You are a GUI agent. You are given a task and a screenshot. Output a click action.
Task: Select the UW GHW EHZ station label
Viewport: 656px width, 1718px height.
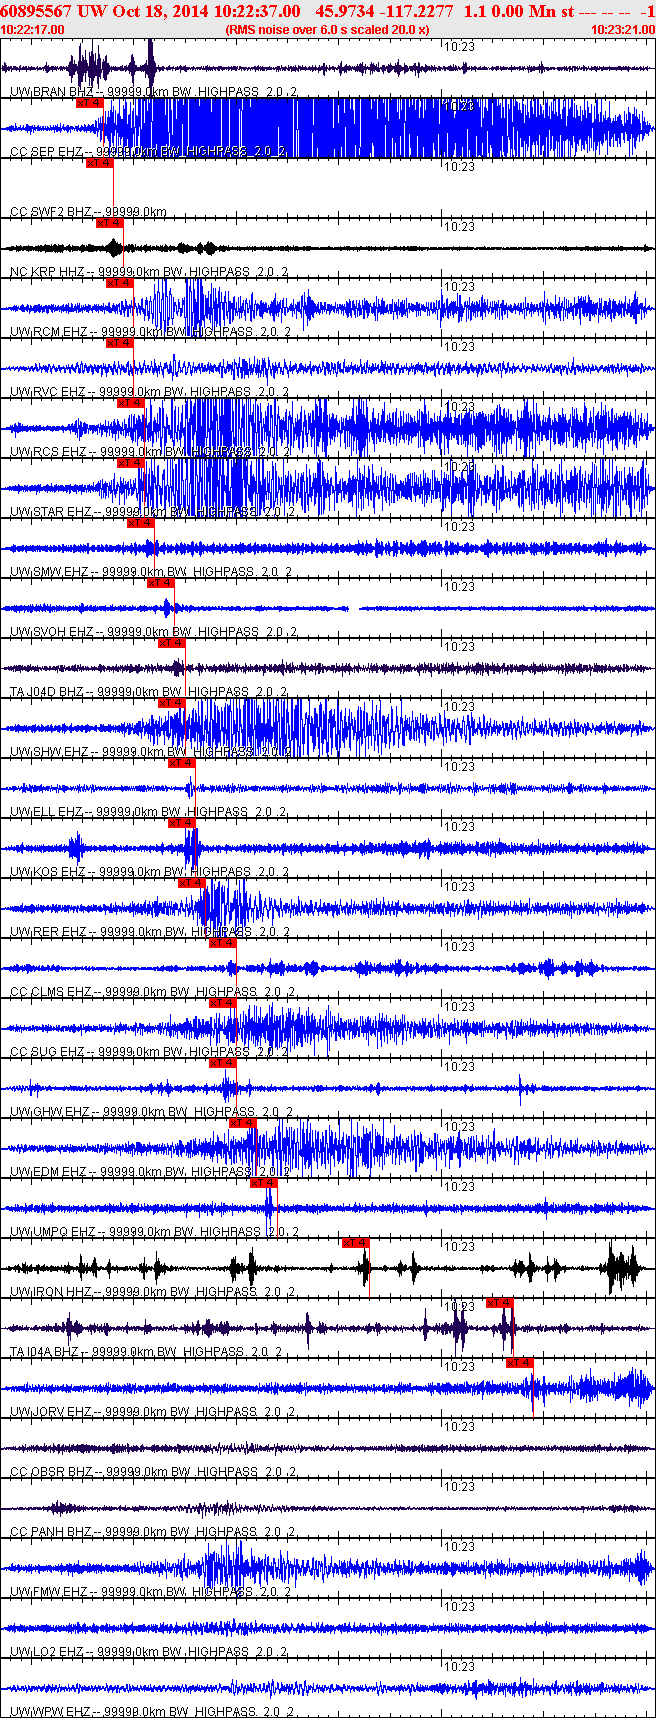pyautogui.click(x=151, y=1112)
